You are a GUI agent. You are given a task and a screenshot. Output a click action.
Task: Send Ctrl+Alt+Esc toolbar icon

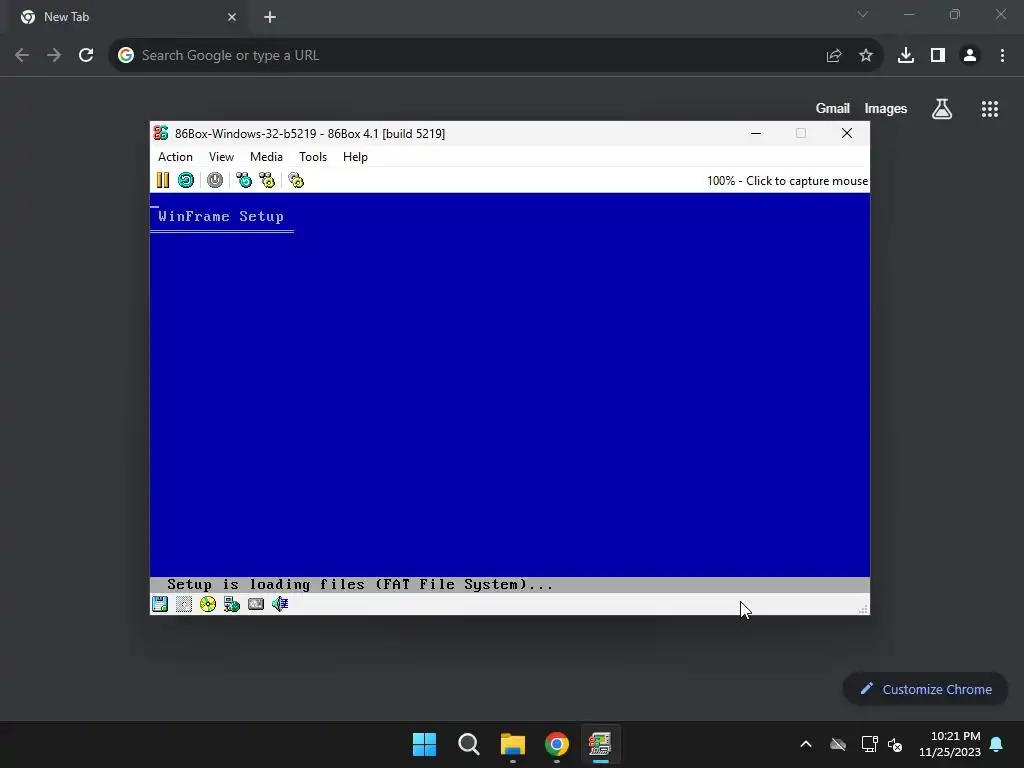(267, 180)
